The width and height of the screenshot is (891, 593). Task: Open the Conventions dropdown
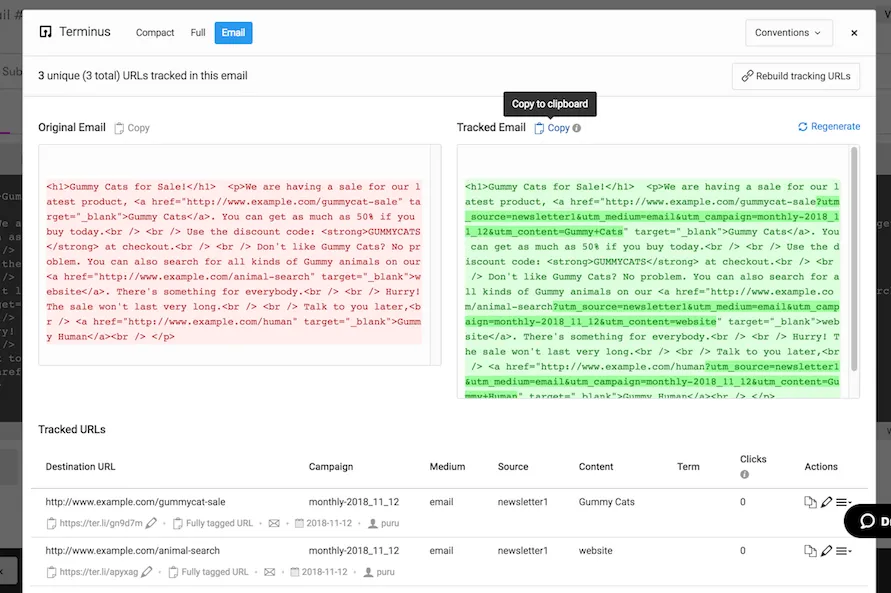coord(788,32)
